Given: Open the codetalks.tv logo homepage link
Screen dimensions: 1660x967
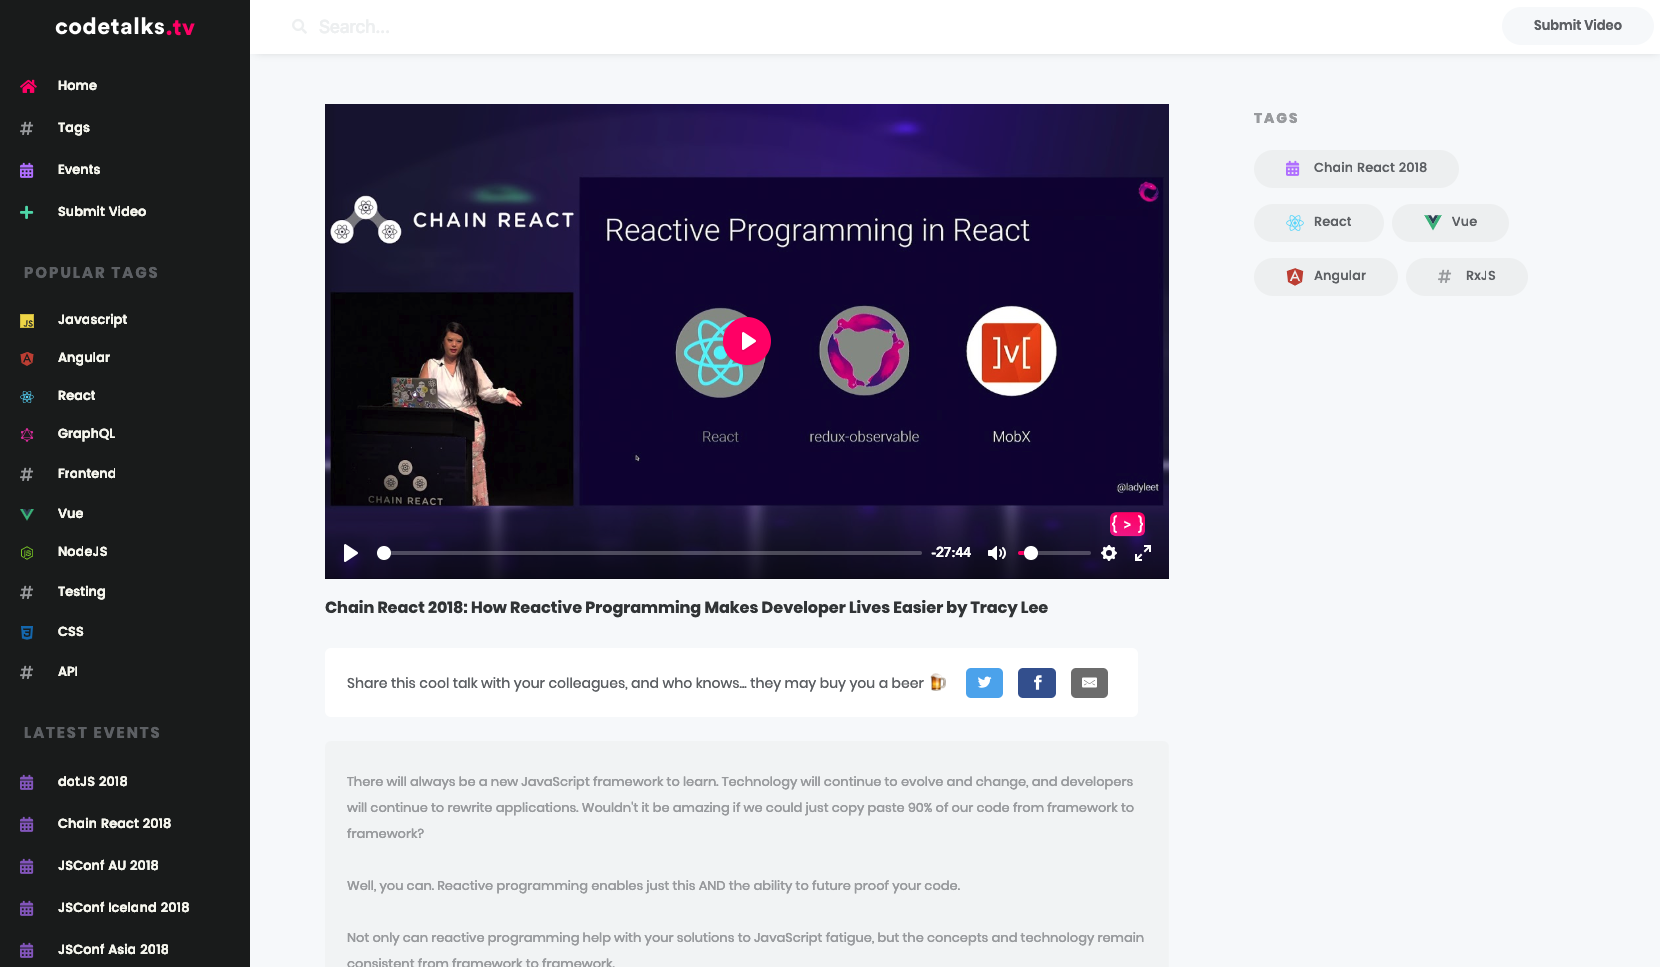Looking at the screenshot, I should pyautogui.click(x=125, y=27).
